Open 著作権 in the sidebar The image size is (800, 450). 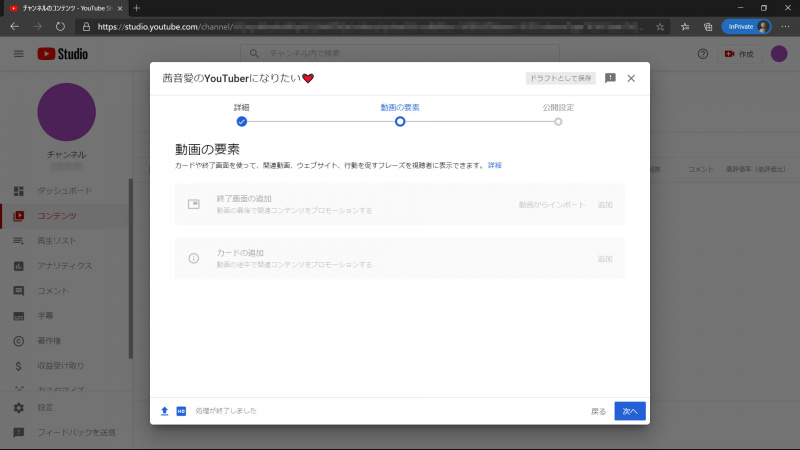(x=49, y=340)
